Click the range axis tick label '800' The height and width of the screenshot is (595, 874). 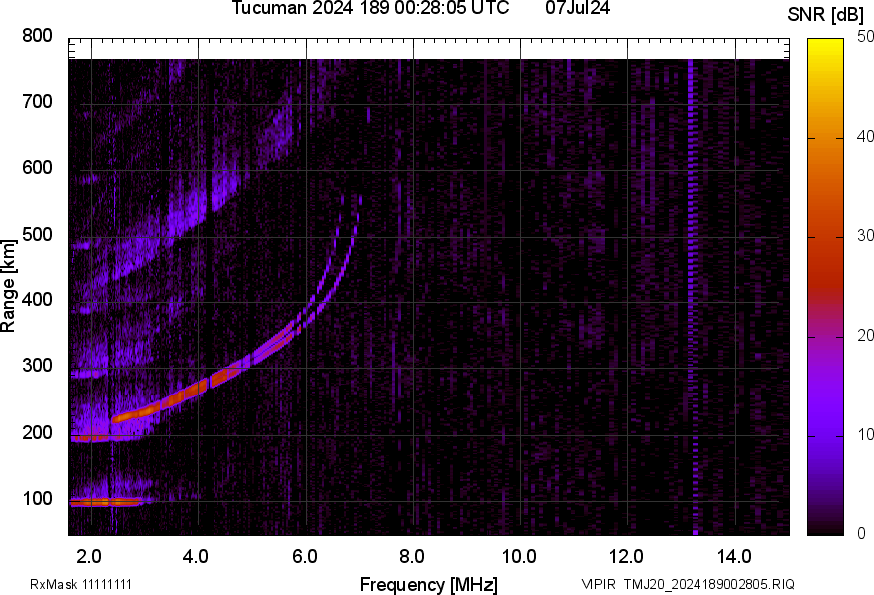pos(37,35)
